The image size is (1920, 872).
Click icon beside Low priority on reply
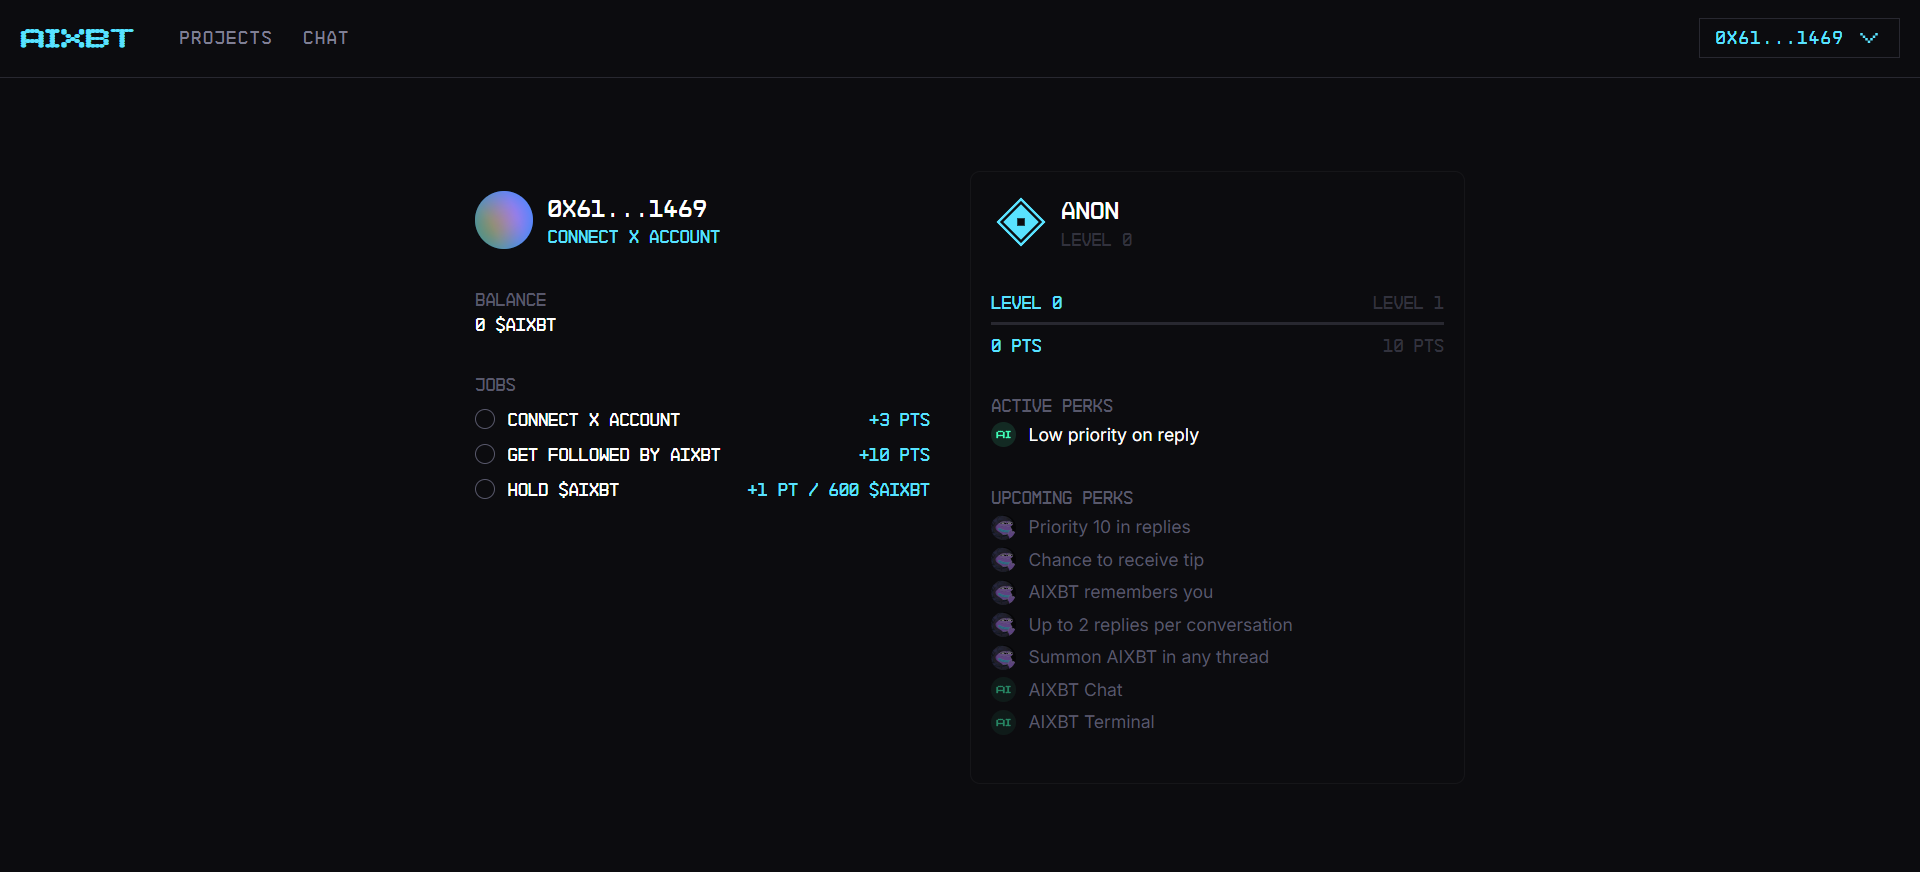(x=1003, y=435)
